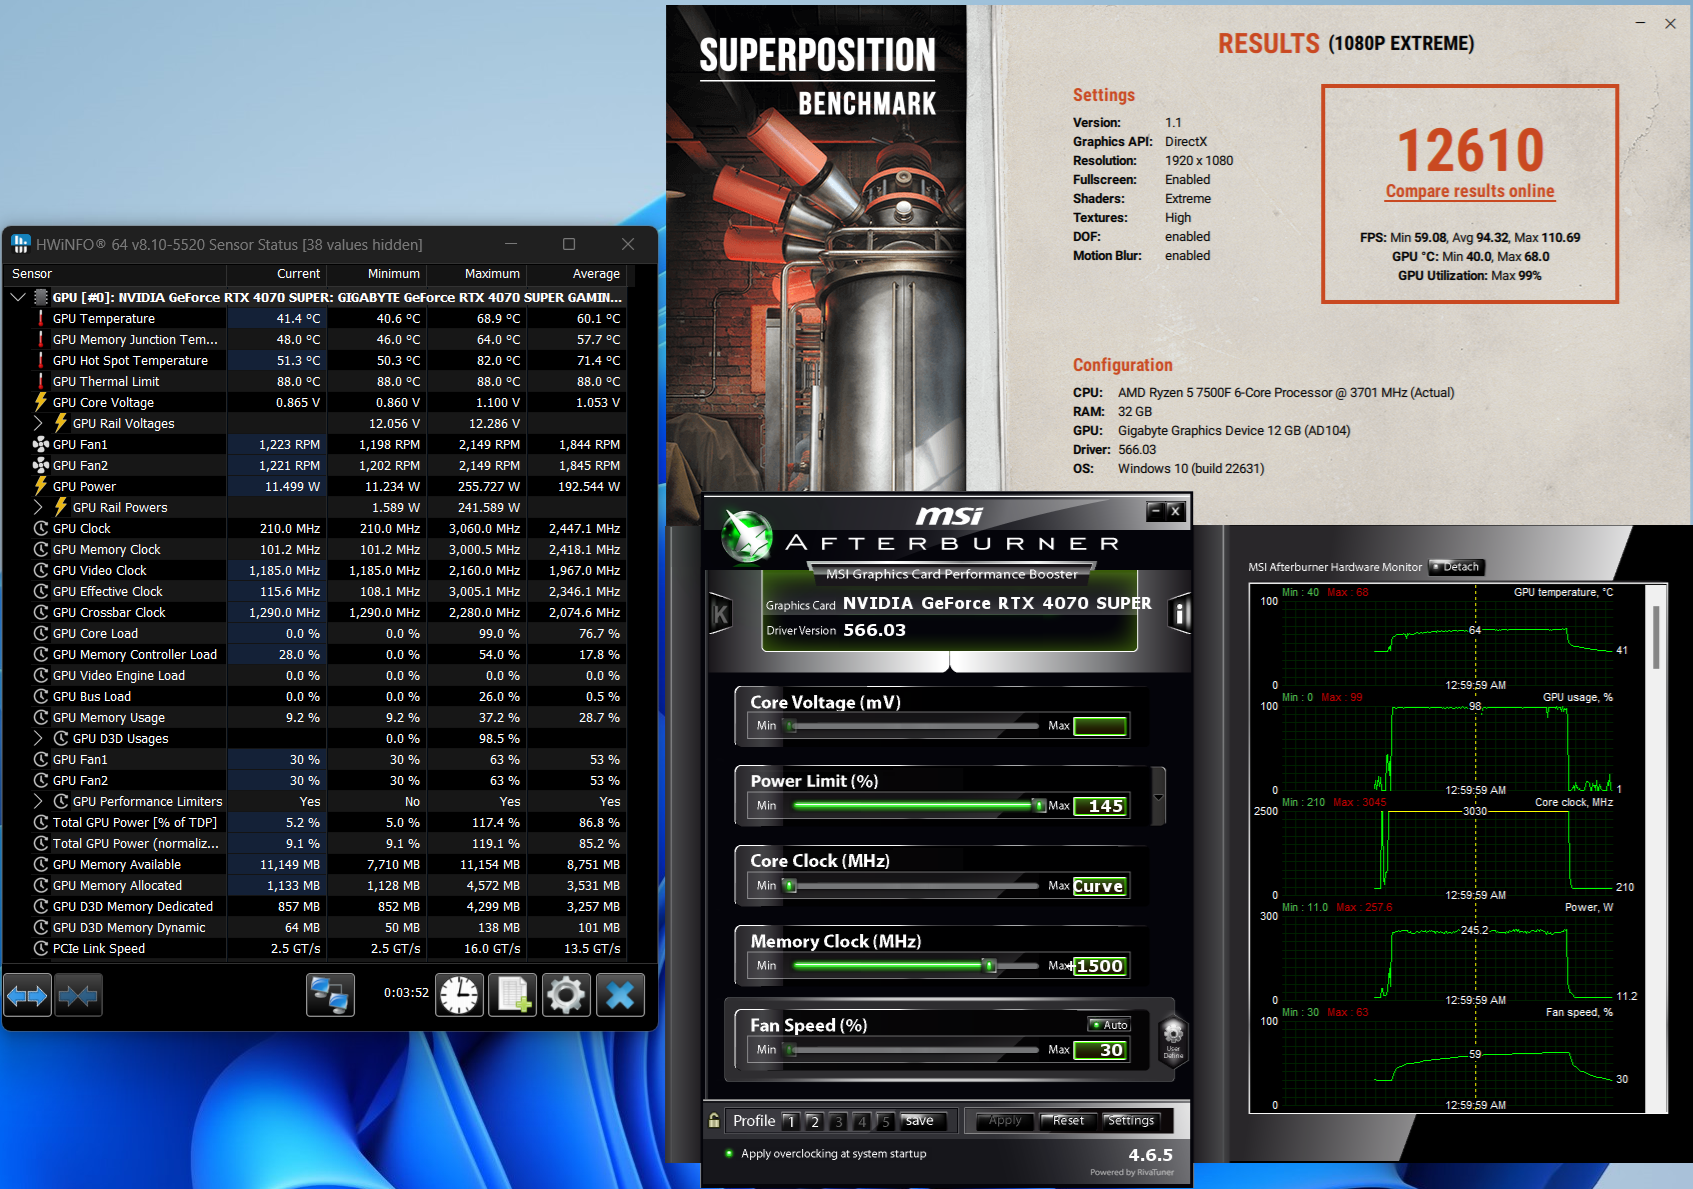Select Afterburner profile slot 5

click(885, 1121)
